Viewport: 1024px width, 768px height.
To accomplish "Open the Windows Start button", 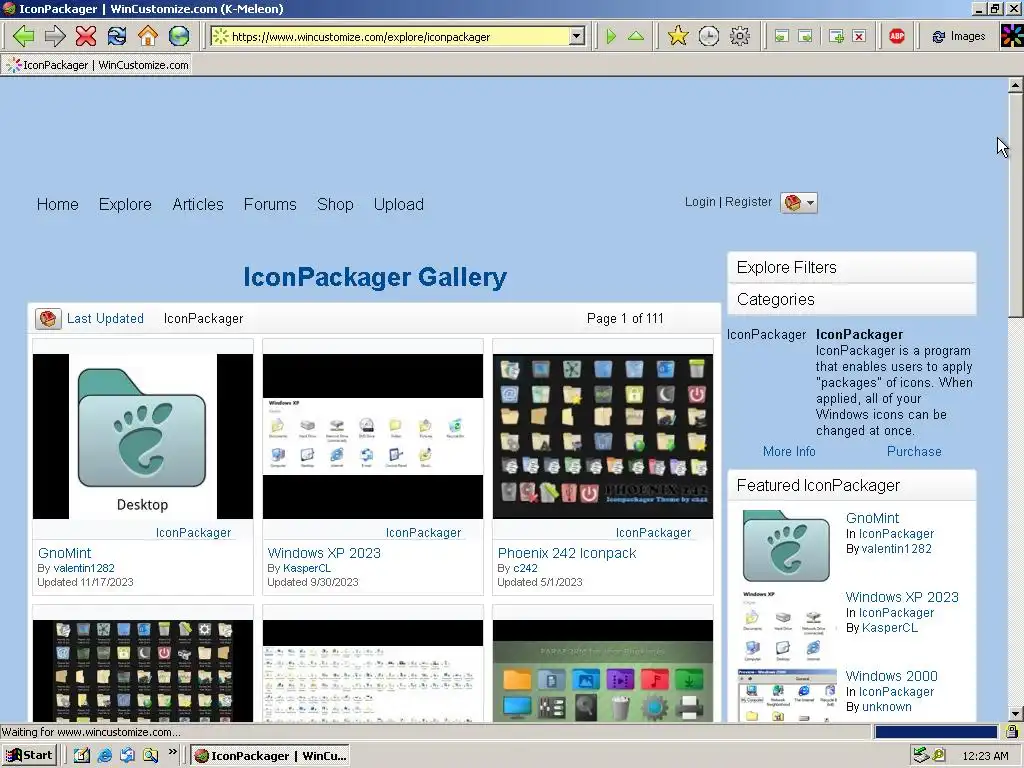I will pyautogui.click(x=29, y=756).
